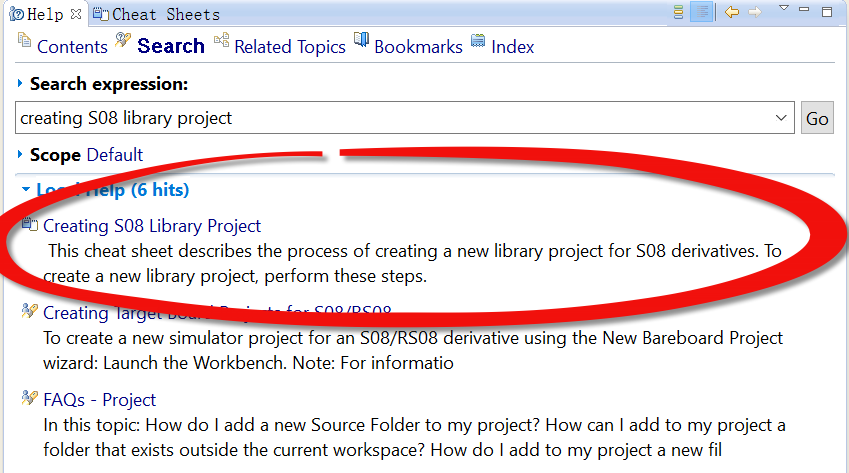Expand the Scope section arrow

20,155
